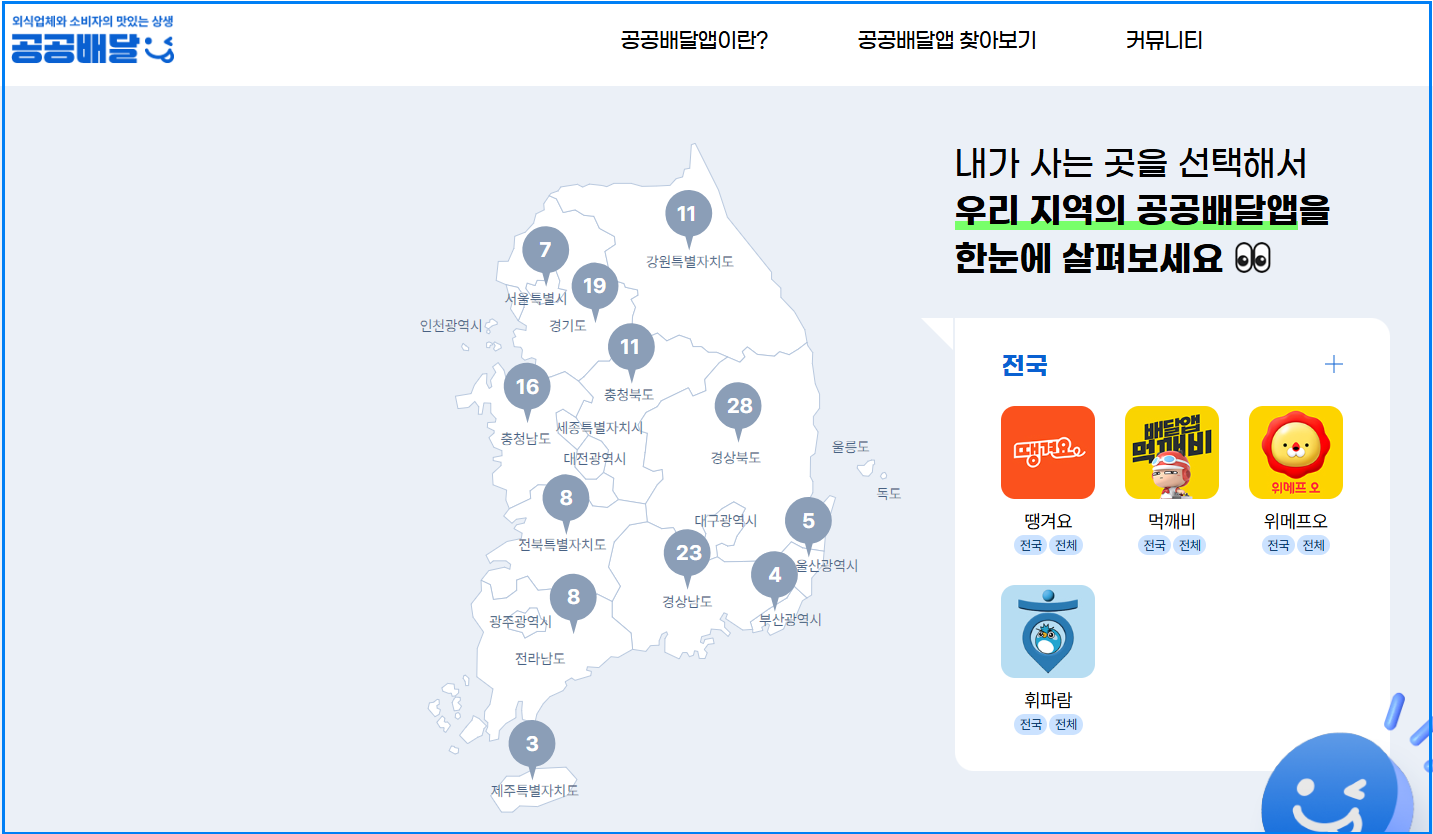
Task: Click the 전체 tag under 휘파람
Action: [x=1066, y=724]
